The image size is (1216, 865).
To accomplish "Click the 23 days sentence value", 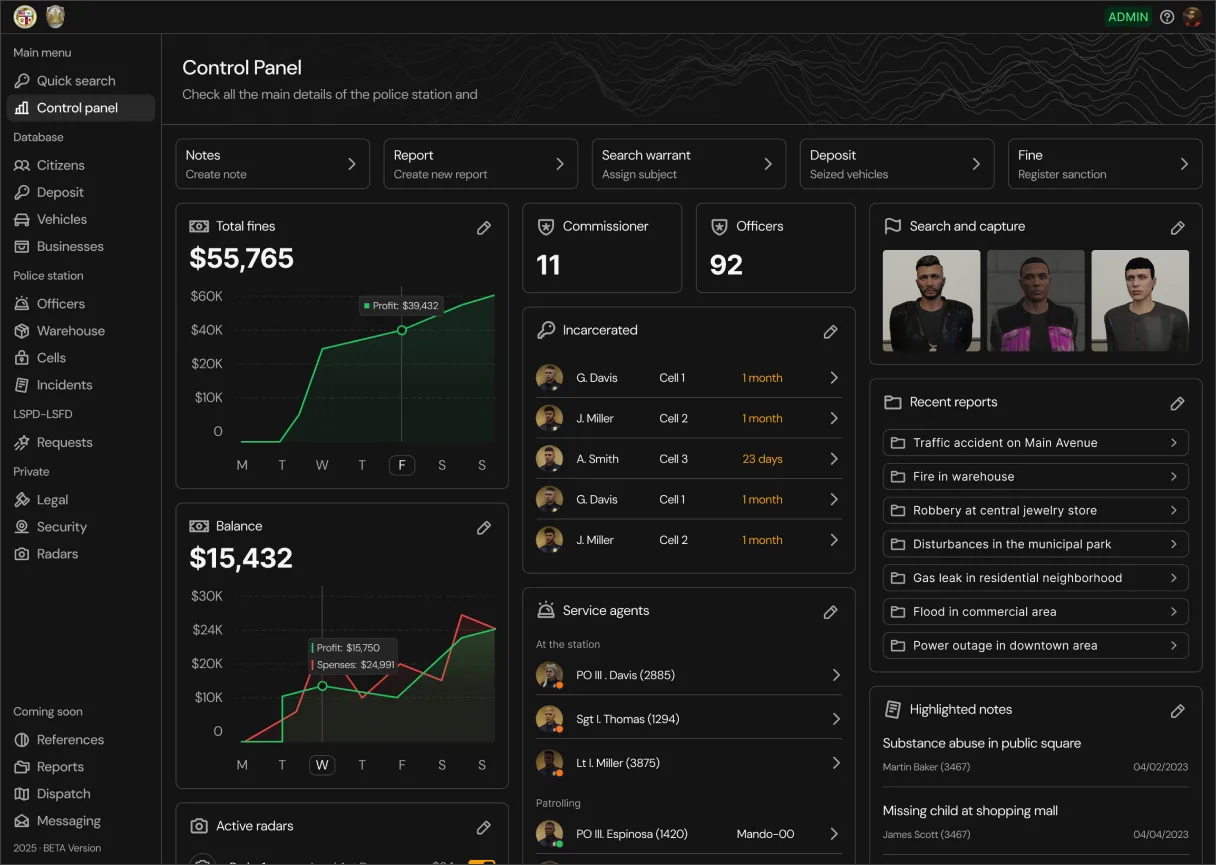I will 762,459.
